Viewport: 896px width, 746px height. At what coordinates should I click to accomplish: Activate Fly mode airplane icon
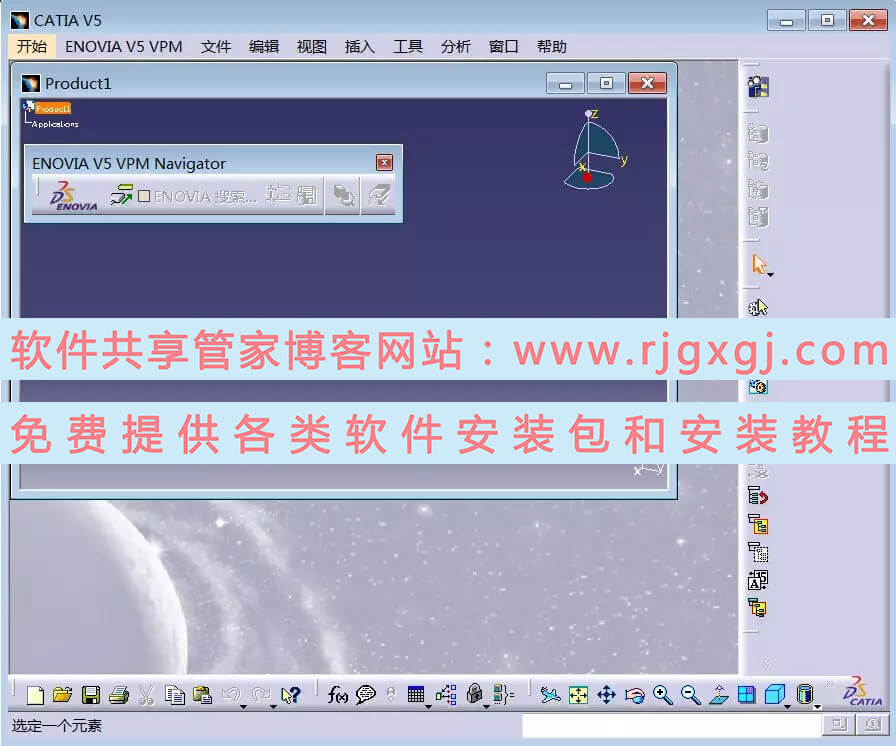pyautogui.click(x=550, y=695)
